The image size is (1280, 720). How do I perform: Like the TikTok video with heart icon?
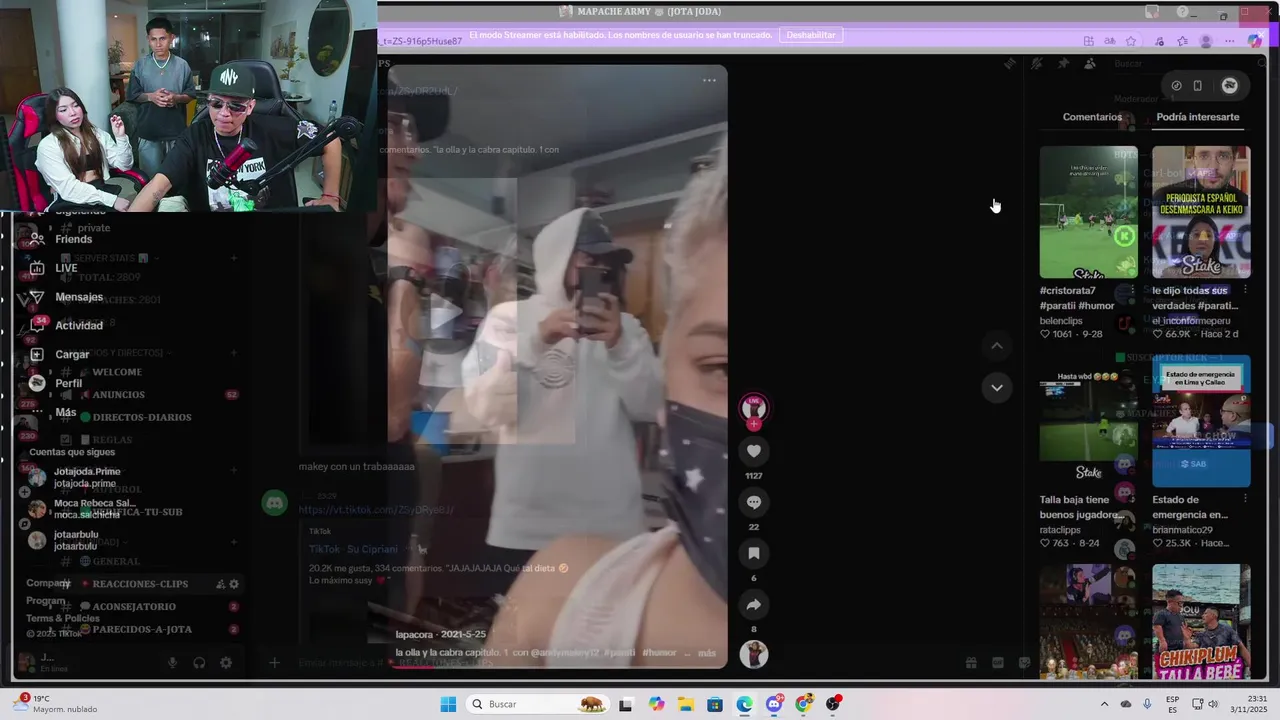click(754, 452)
